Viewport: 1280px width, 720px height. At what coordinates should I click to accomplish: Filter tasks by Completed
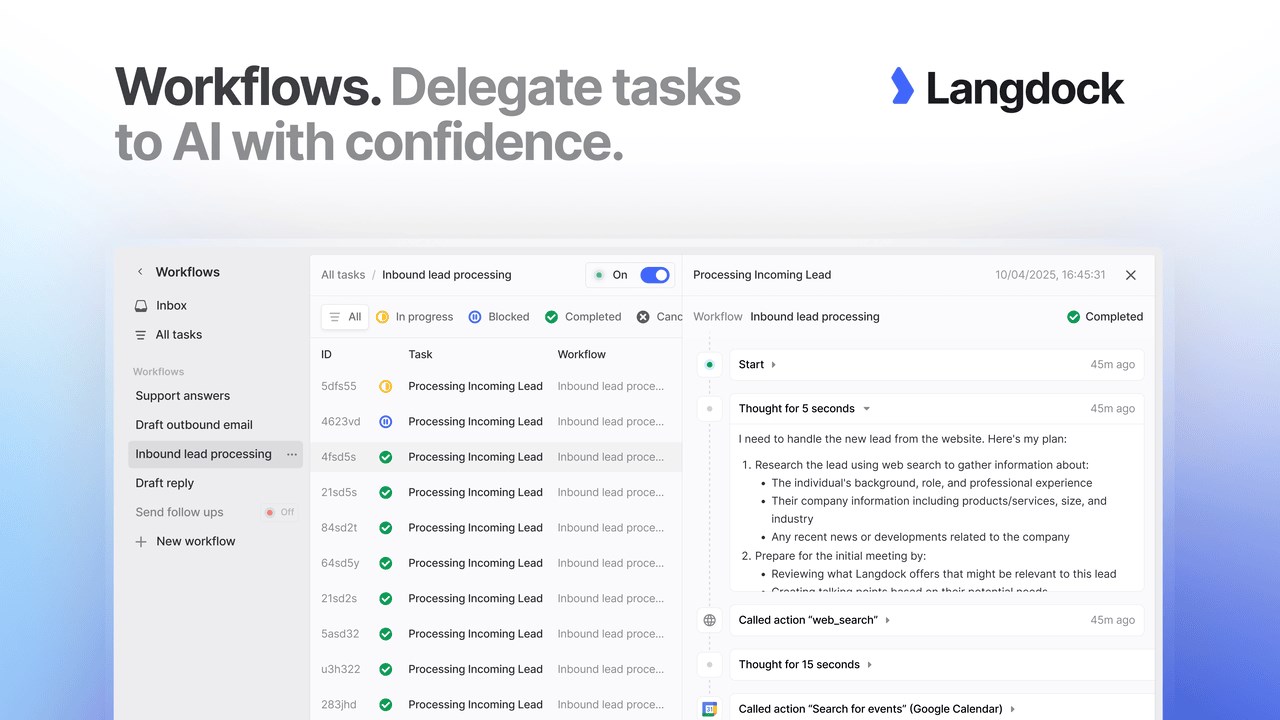(583, 317)
